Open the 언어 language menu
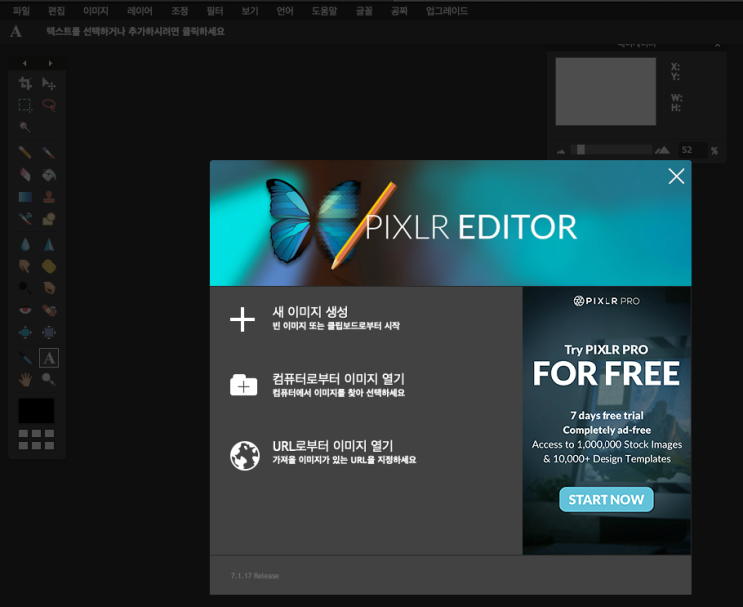 click(x=285, y=11)
